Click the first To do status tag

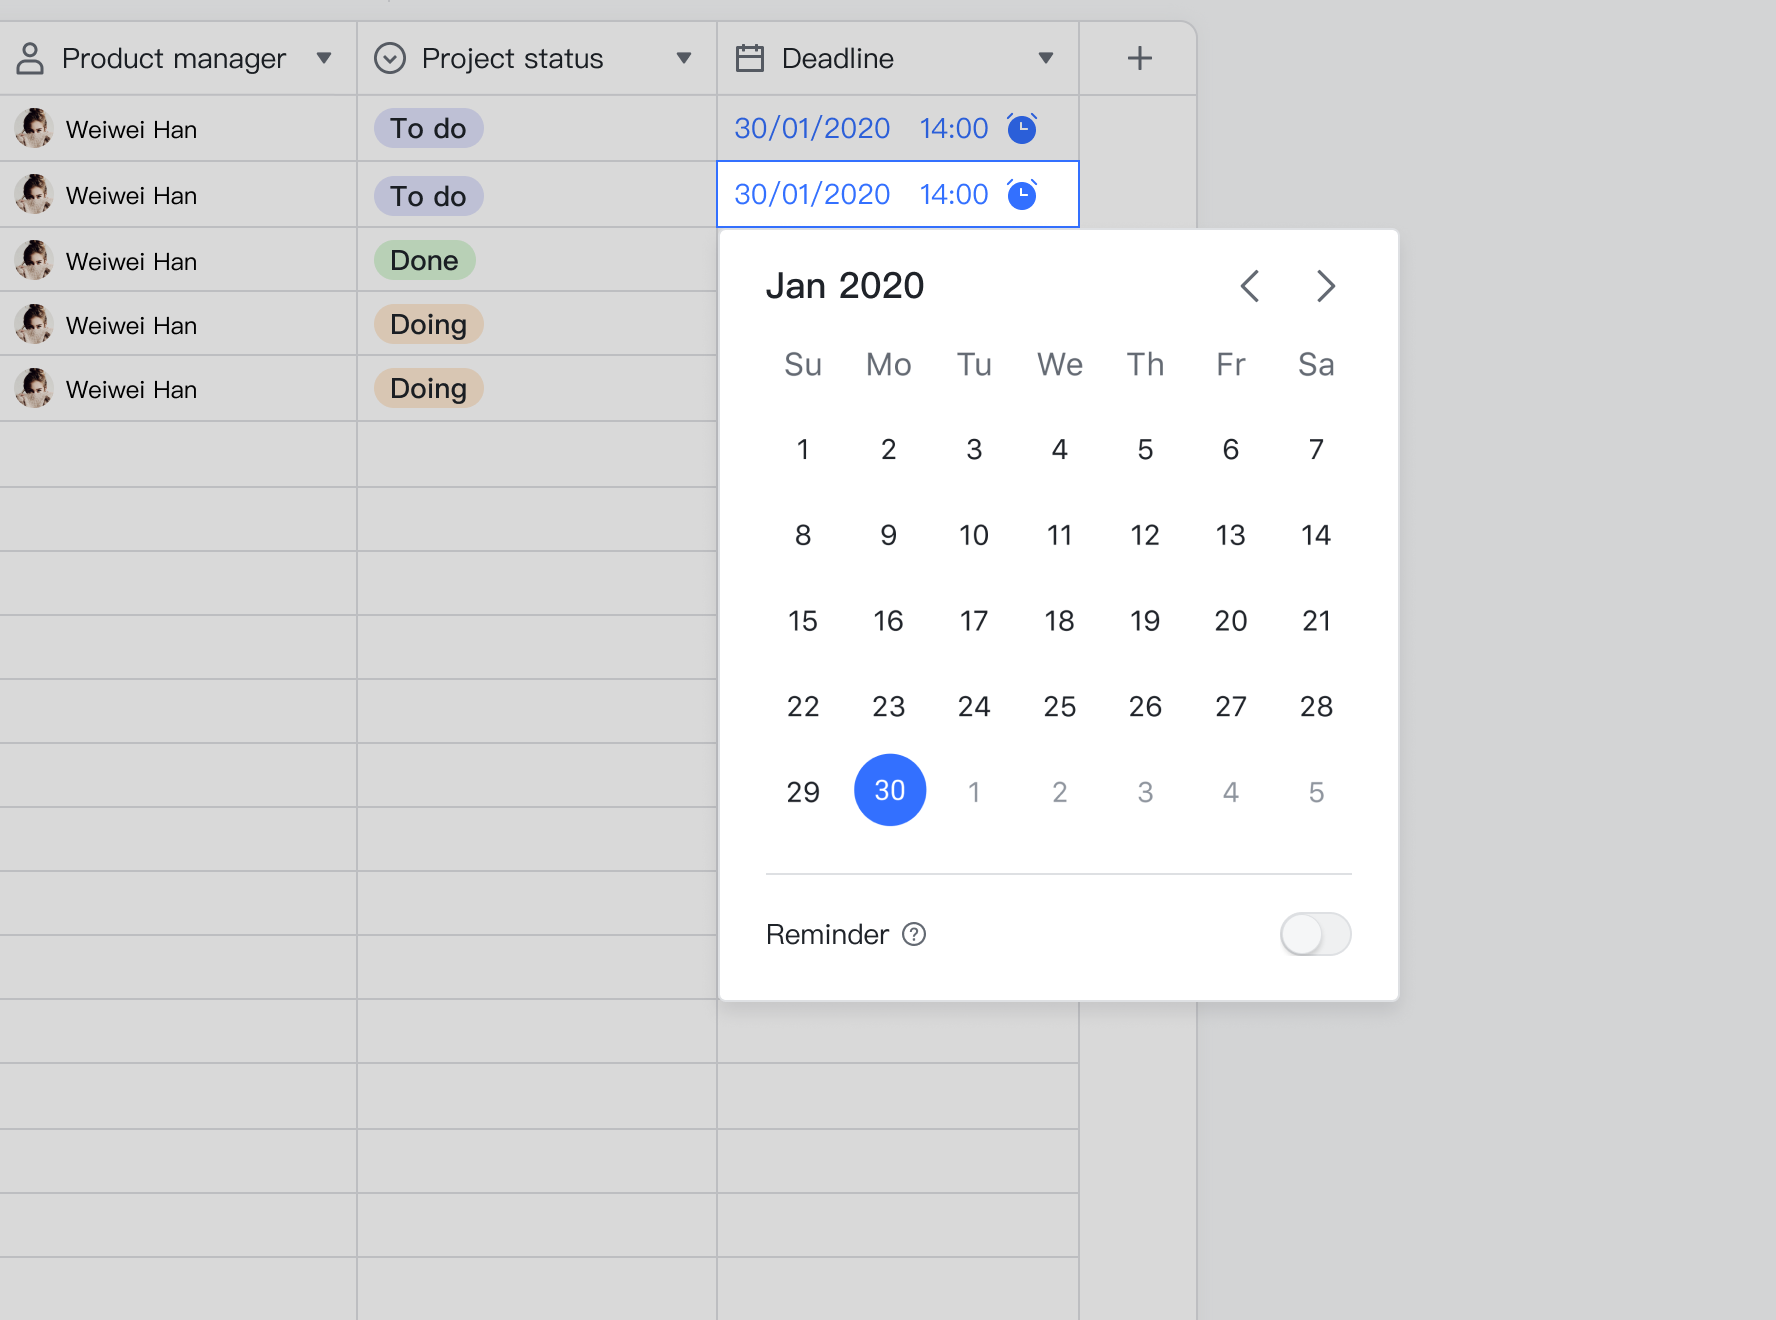[428, 128]
